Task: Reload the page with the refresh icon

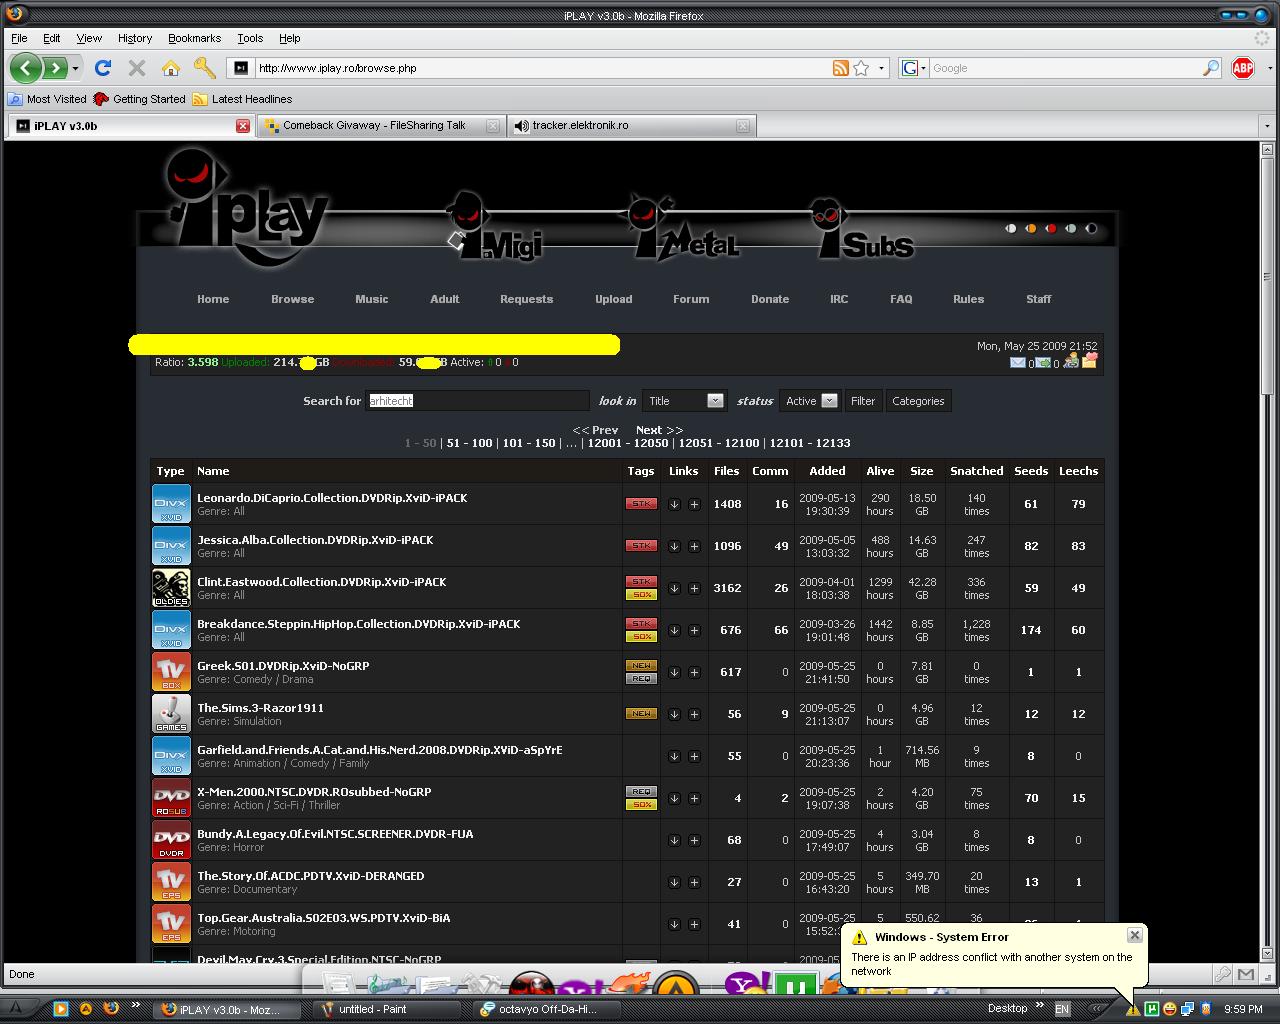Action: click(102, 68)
